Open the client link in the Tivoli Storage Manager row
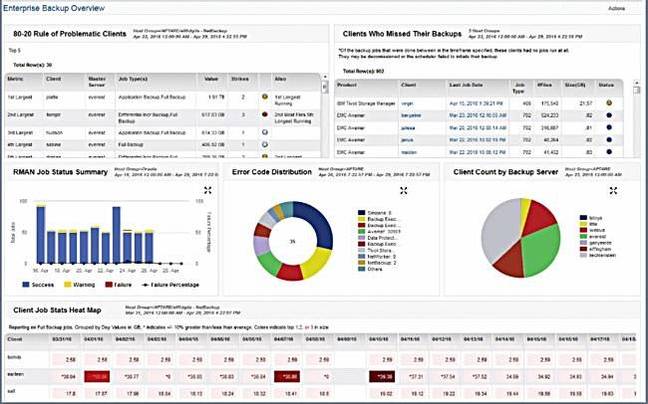The image size is (648, 404). (407, 104)
